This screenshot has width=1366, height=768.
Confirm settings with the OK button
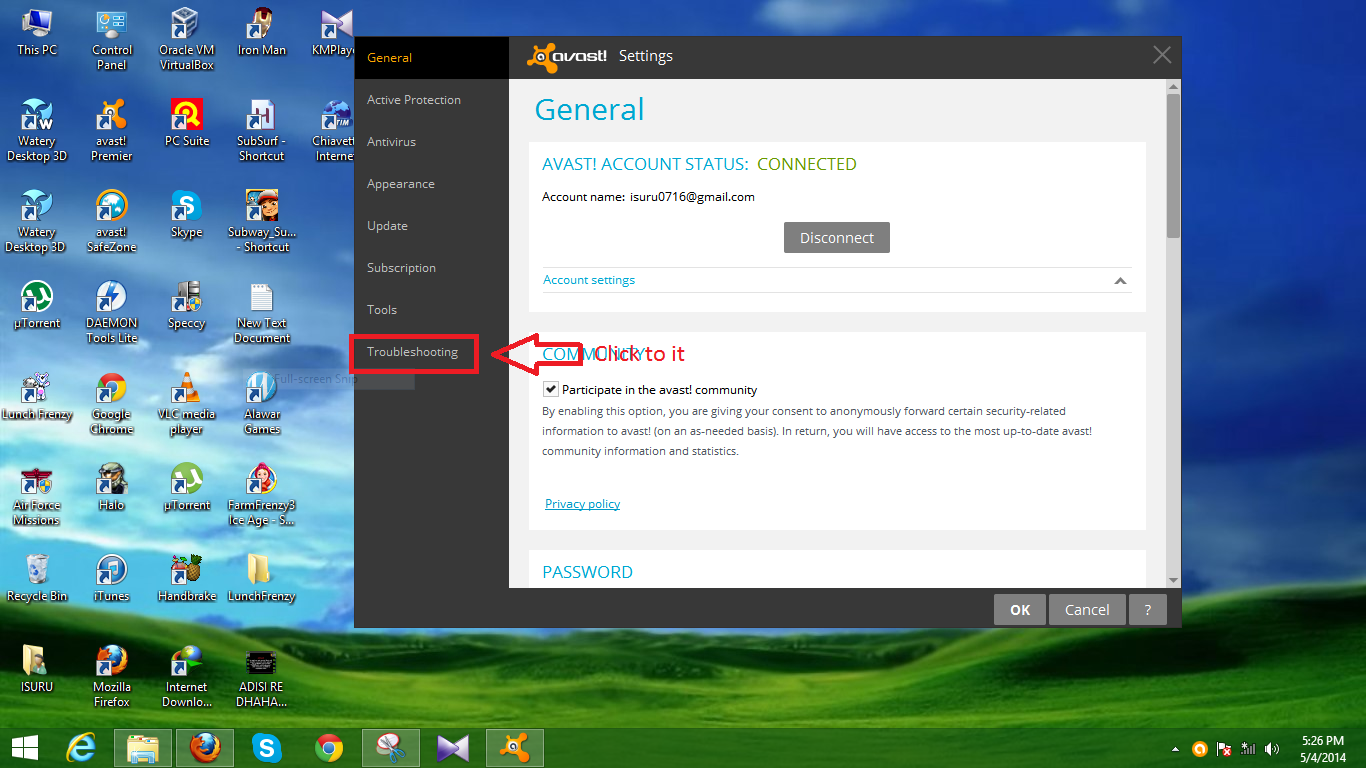1020,610
